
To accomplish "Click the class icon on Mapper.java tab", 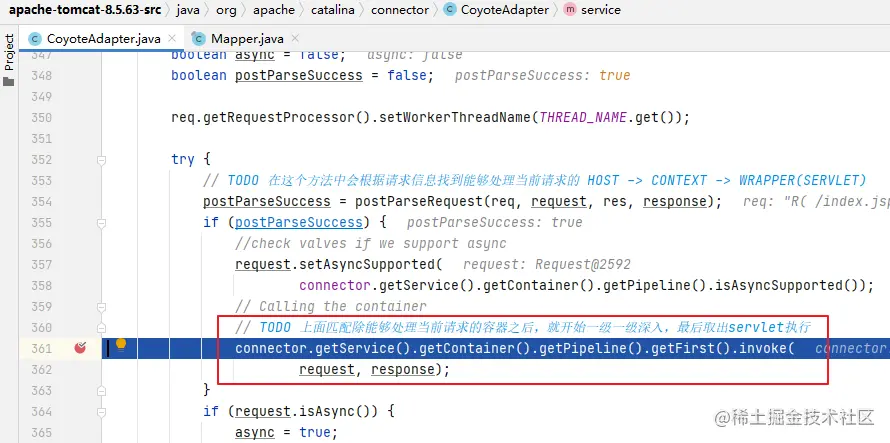I will pos(198,39).
